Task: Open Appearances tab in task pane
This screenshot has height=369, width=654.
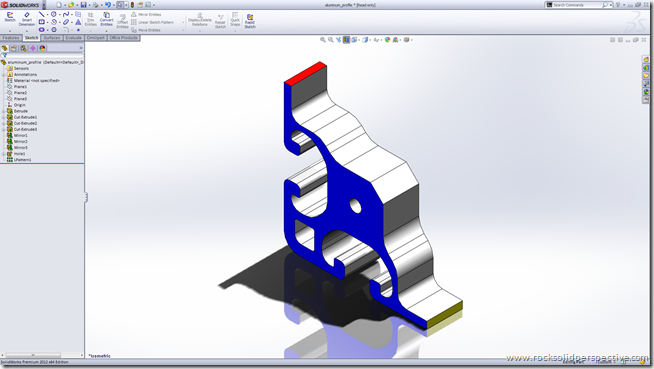Action: (x=646, y=92)
